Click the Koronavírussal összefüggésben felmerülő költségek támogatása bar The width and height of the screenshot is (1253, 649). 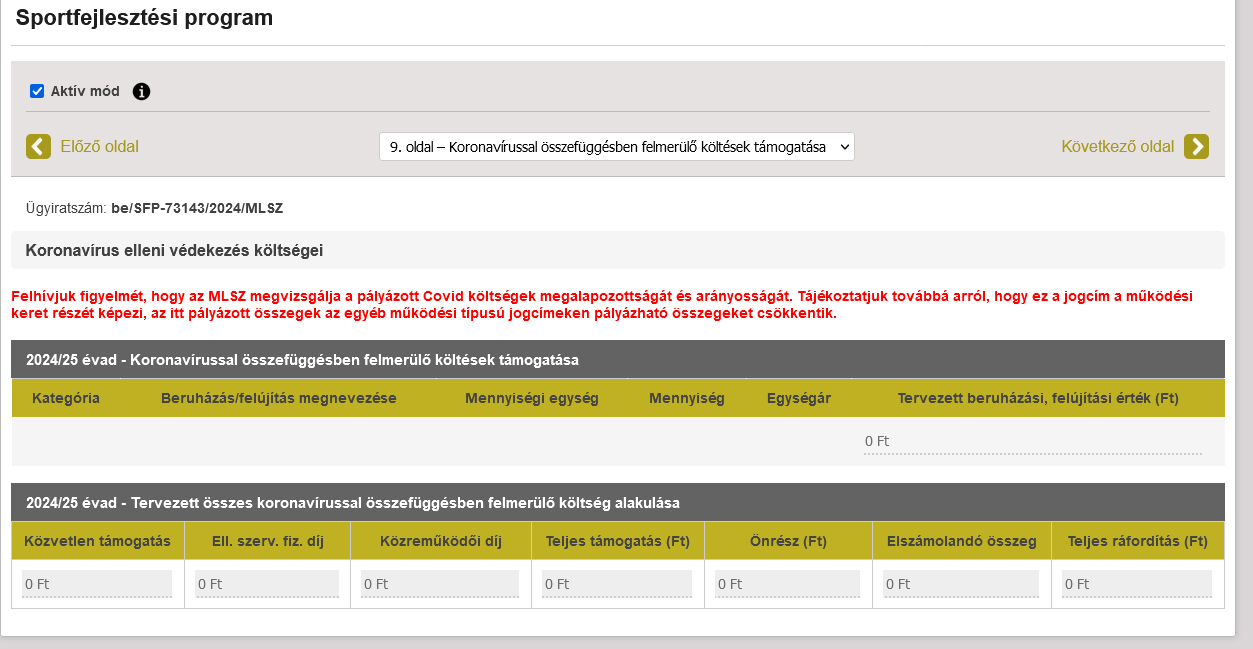(x=618, y=359)
